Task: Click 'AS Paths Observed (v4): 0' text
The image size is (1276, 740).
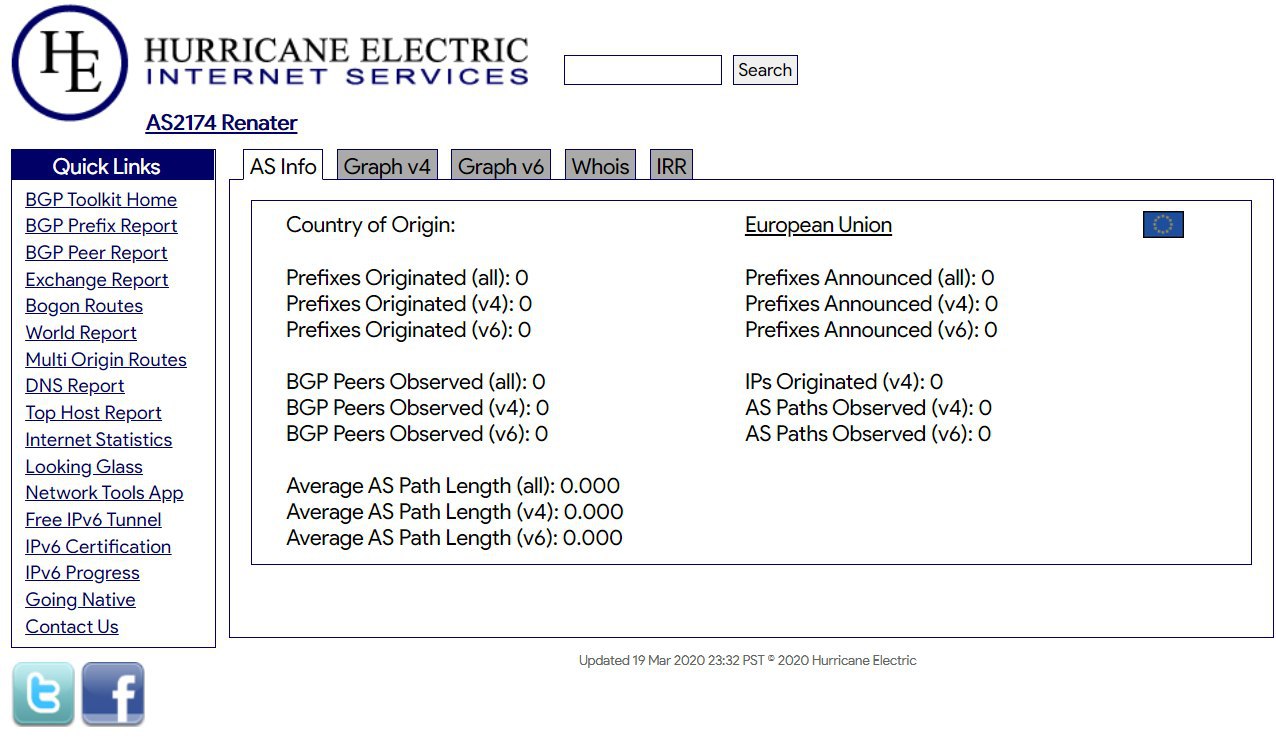Action: click(x=868, y=408)
